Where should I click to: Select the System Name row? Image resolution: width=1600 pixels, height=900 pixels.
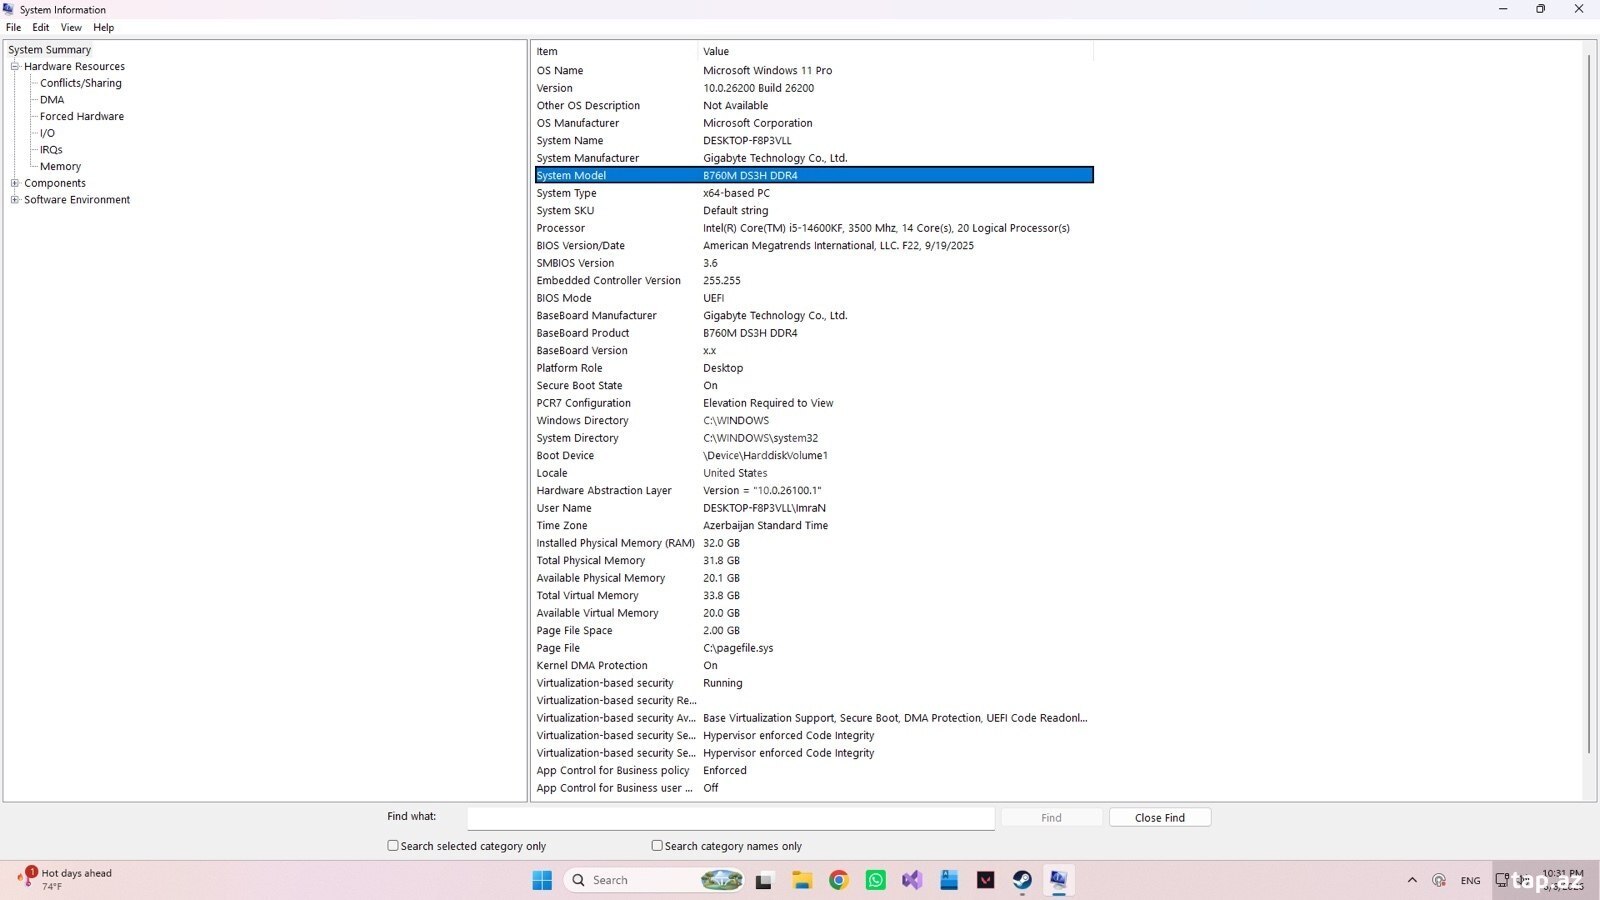(x=814, y=141)
